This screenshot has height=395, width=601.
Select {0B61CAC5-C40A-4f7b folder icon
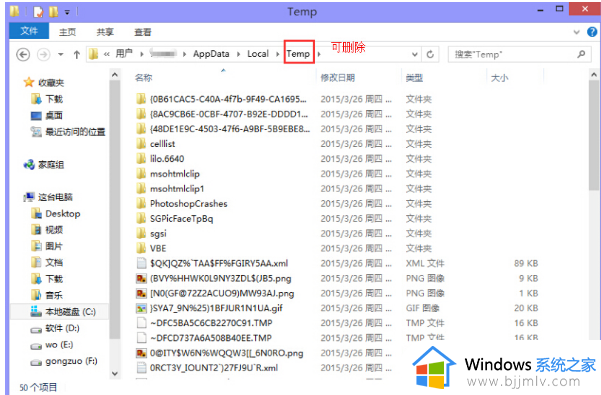[x=141, y=99]
